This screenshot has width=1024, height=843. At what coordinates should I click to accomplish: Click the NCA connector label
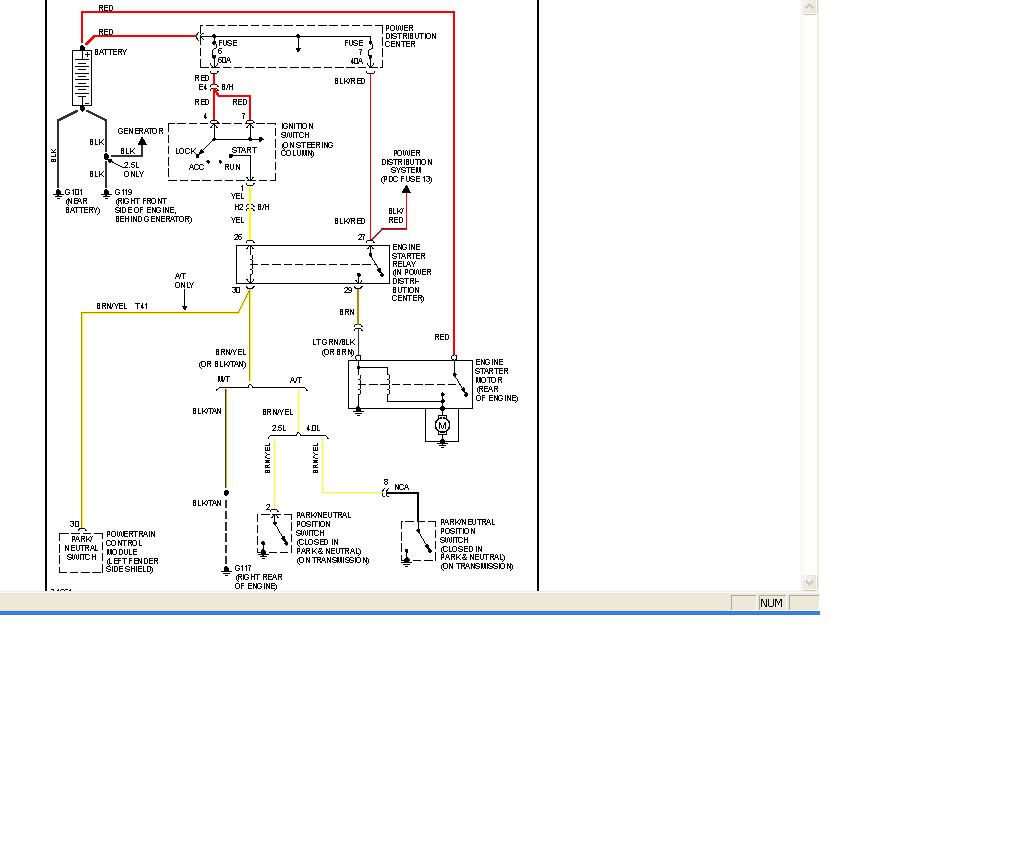pyautogui.click(x=401, y=487)
